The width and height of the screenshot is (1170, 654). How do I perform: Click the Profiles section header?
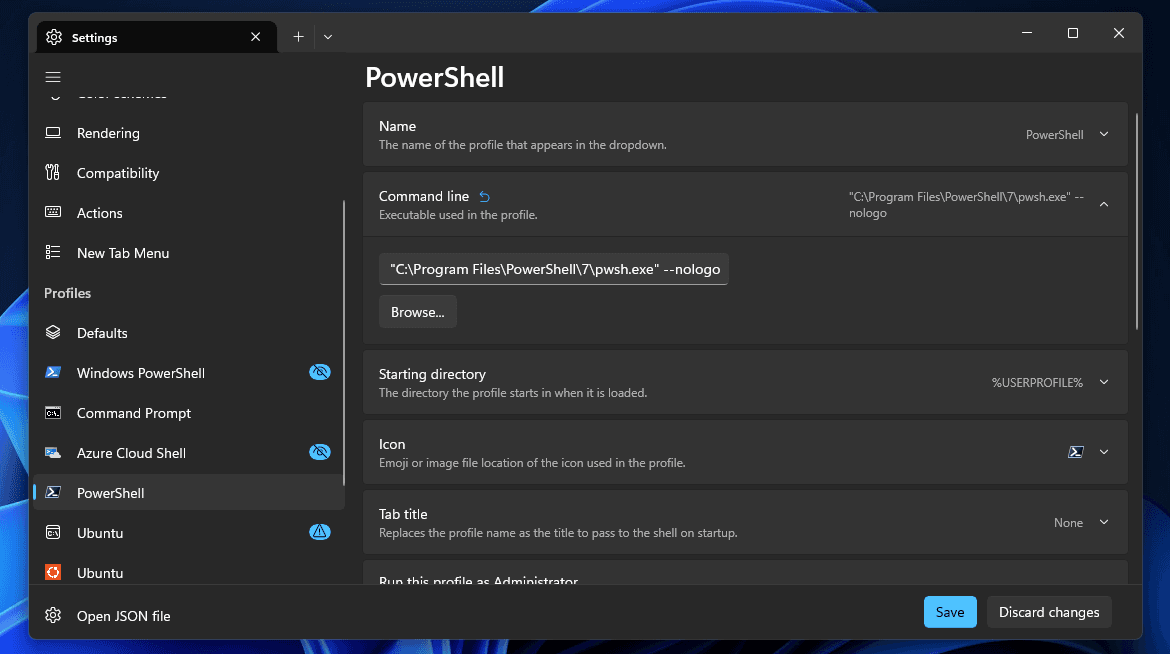point(67,293)
